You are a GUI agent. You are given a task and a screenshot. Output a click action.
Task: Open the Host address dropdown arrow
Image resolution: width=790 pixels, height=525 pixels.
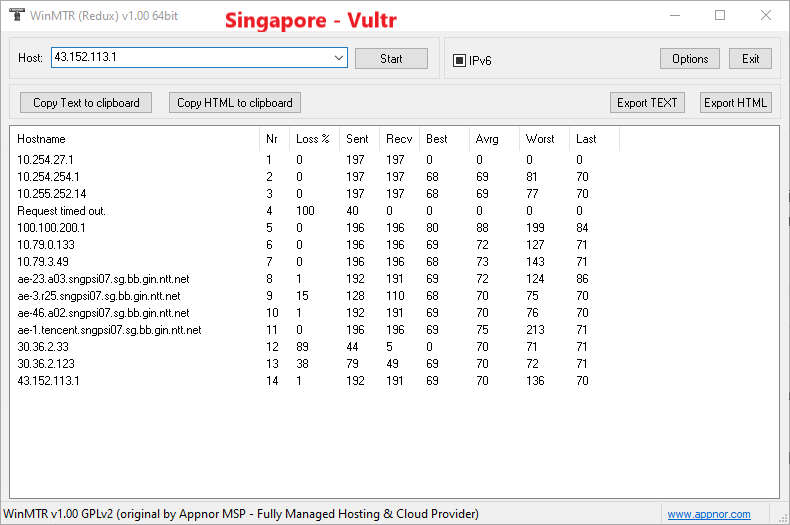[339, 58]
